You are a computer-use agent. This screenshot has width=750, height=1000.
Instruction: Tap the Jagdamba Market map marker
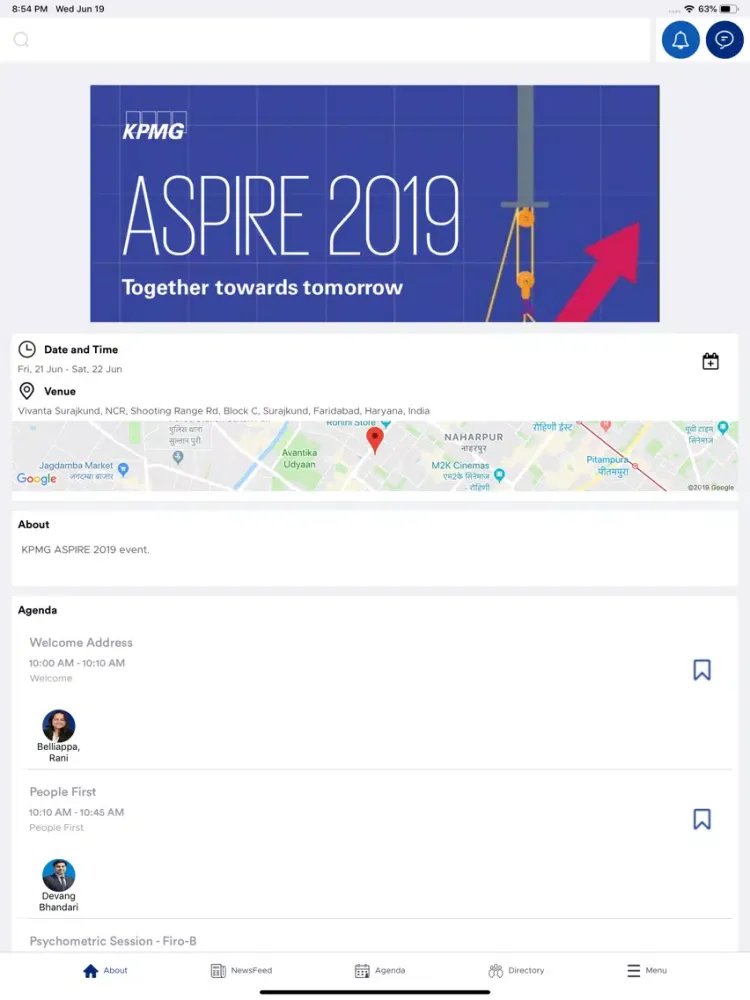point(123,469)
